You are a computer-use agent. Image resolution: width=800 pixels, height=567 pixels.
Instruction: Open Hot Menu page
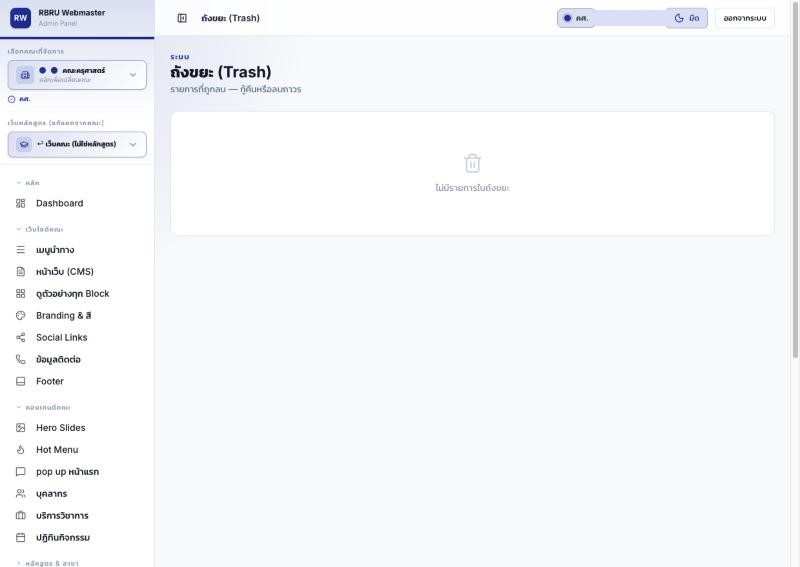(x=77, y=450)
